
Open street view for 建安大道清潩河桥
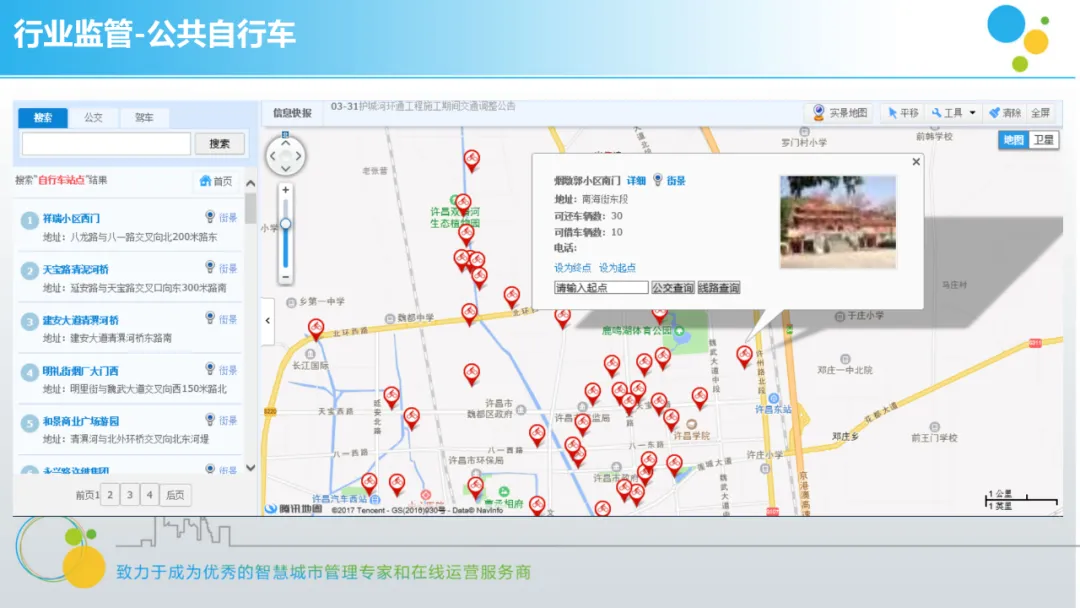(221, 319)
